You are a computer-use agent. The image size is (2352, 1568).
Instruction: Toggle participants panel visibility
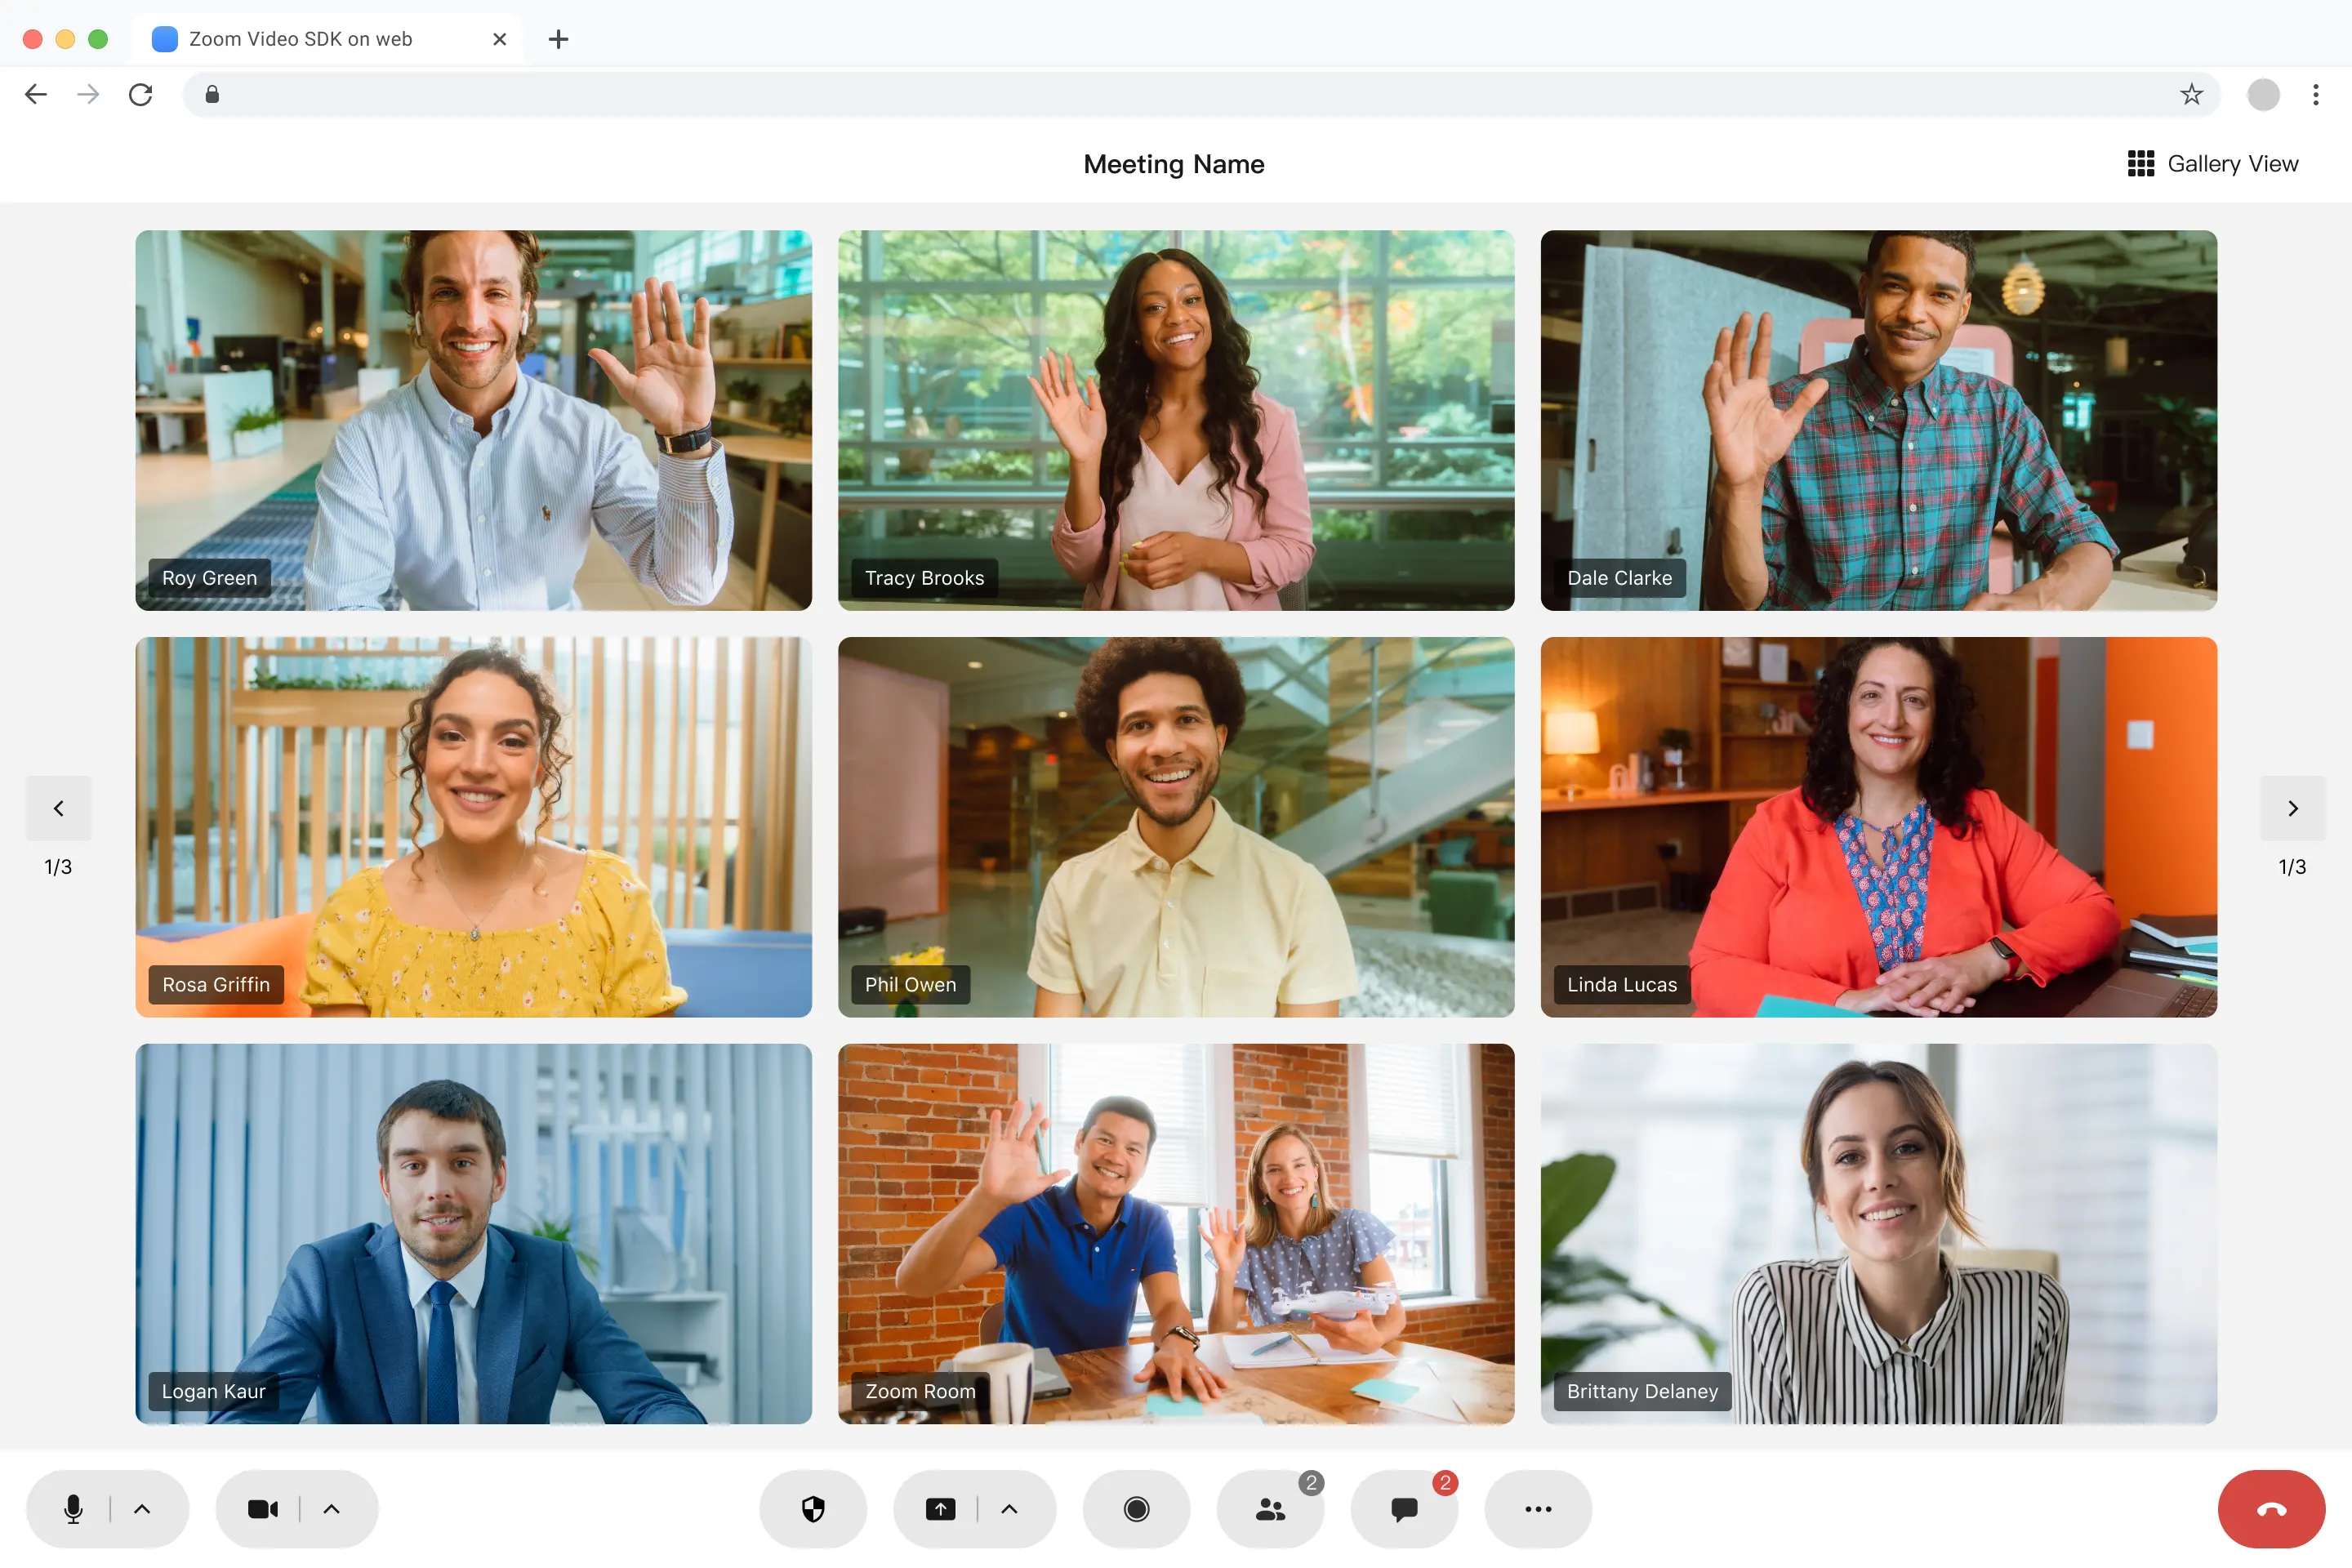point(1271,1508)
